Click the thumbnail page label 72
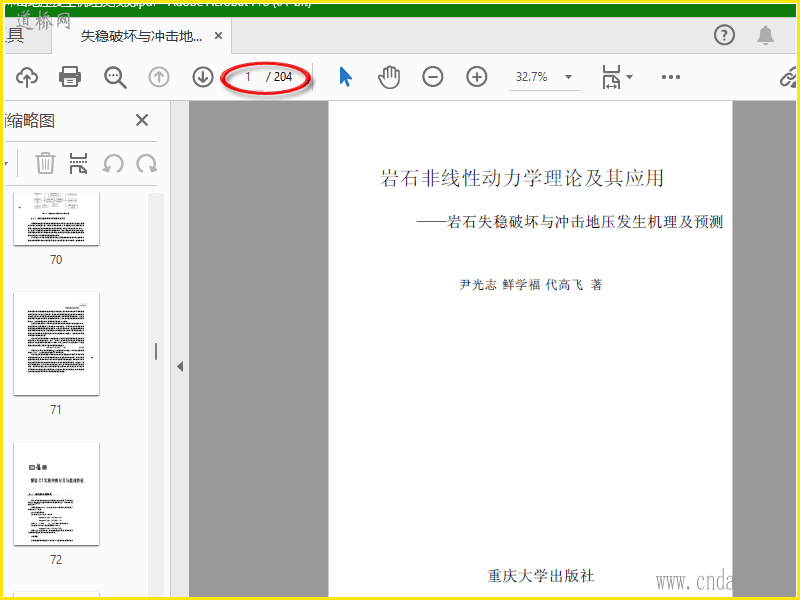Screen dimensions: 800x600 [x=56, y=560]
